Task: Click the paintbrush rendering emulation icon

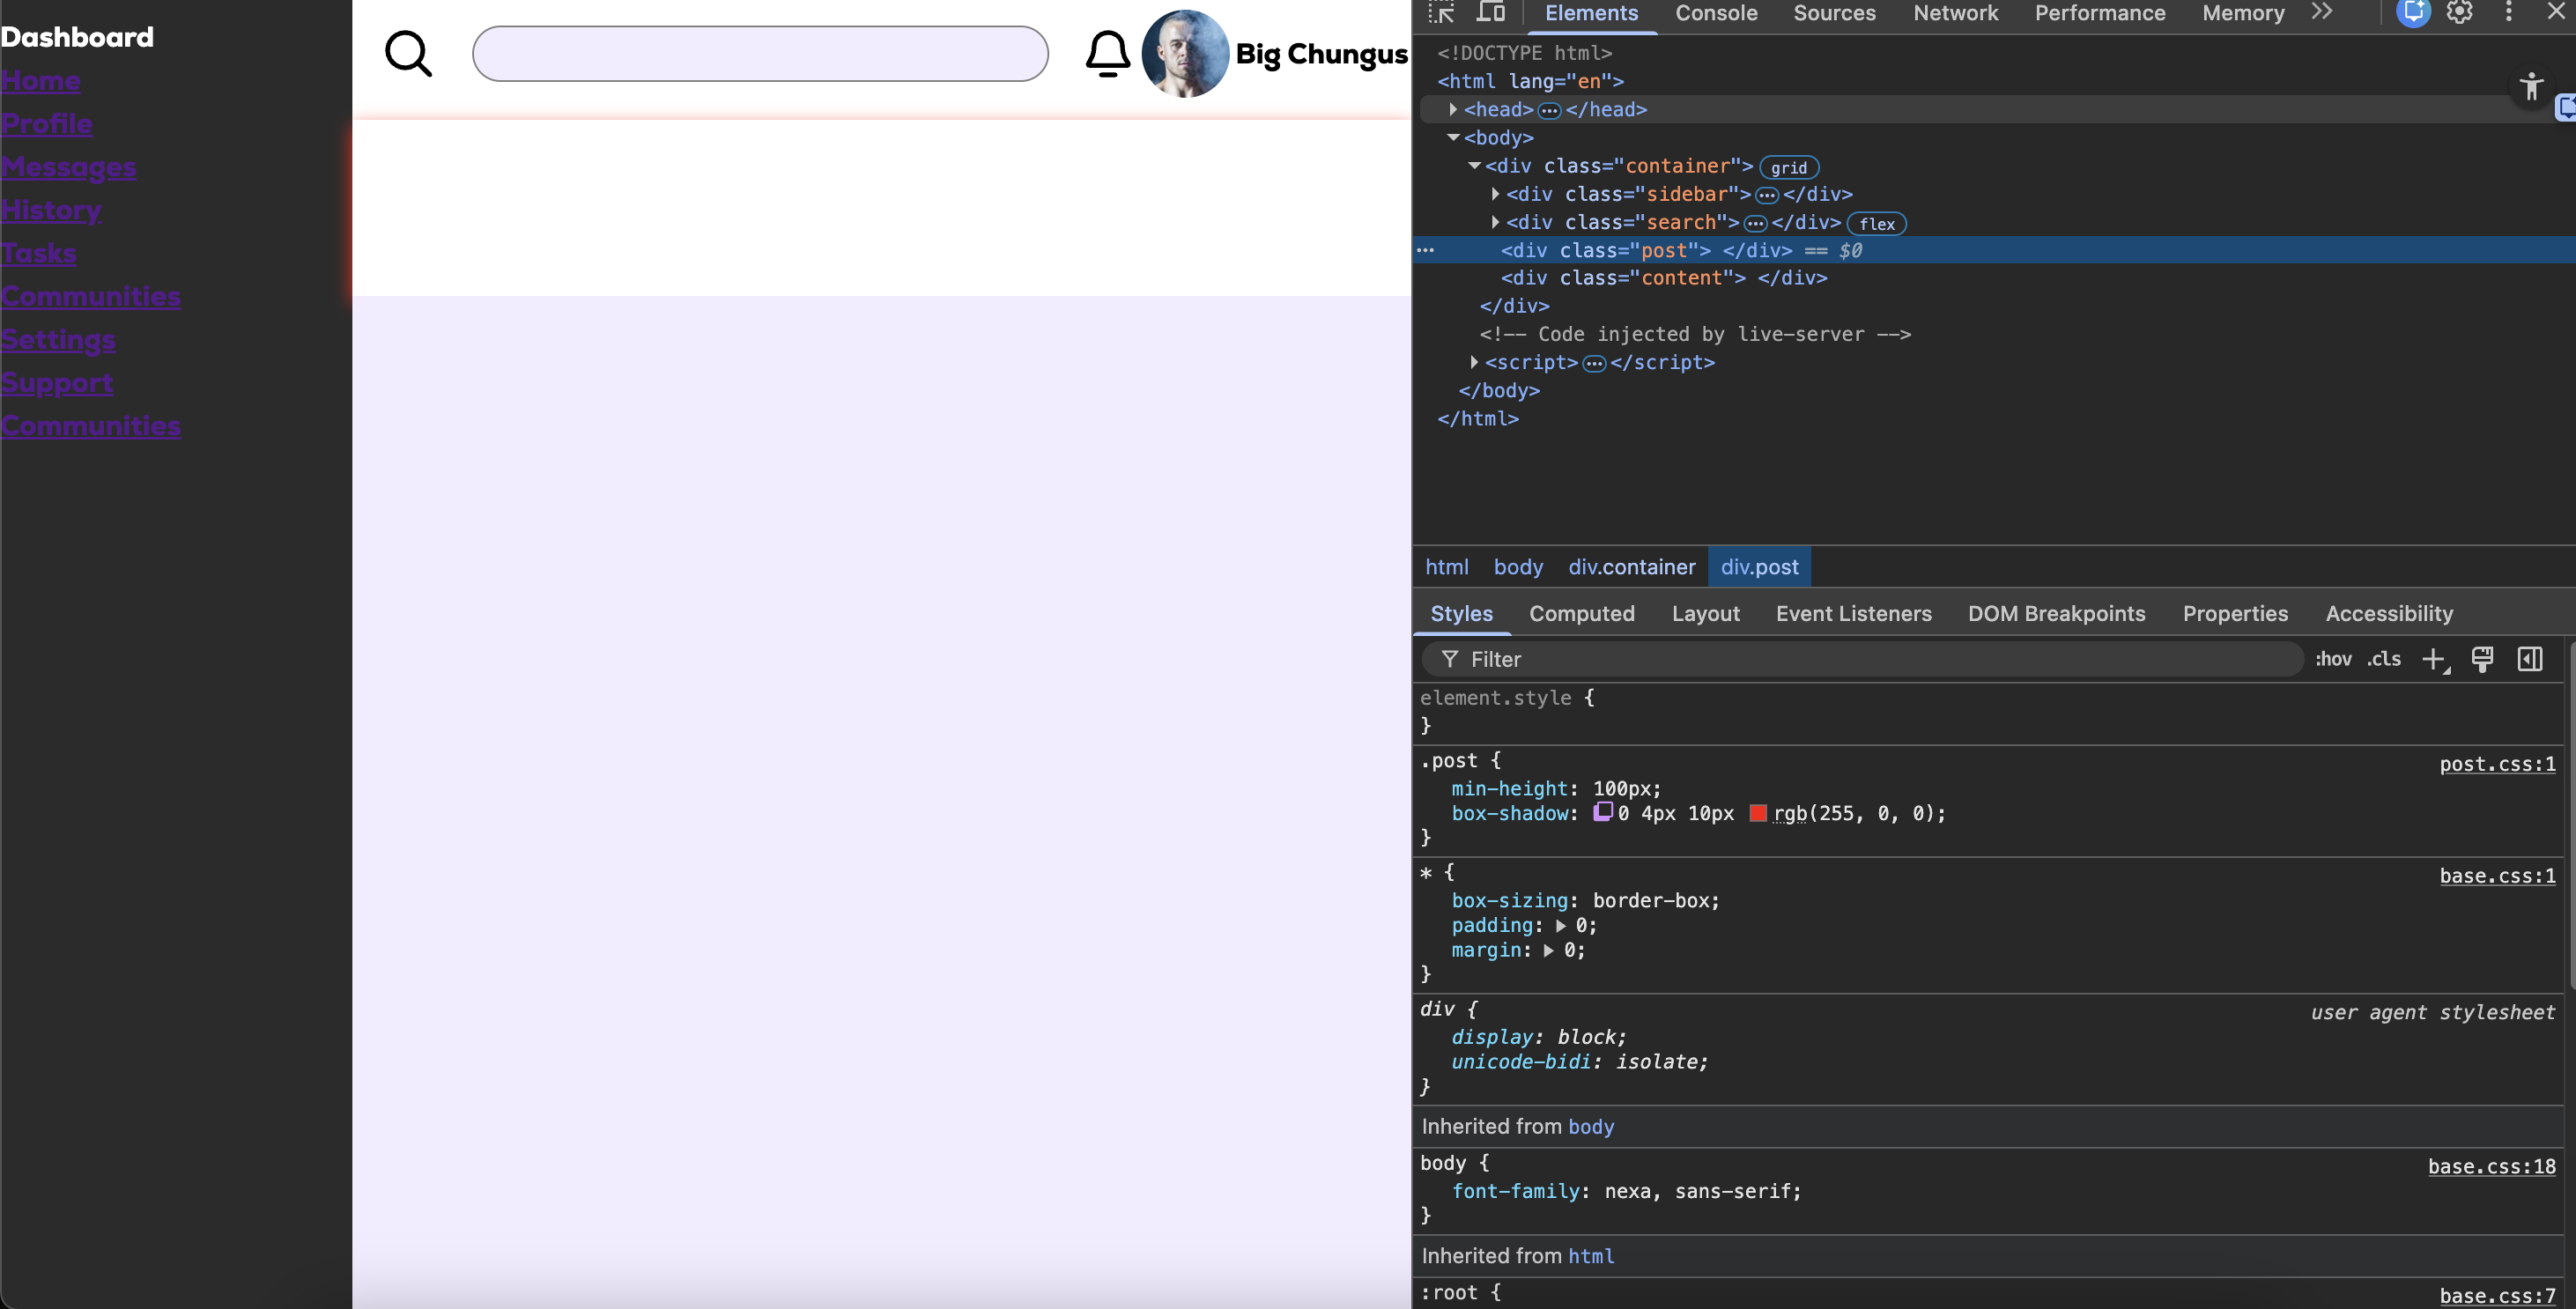Action: click(2482, 659)
